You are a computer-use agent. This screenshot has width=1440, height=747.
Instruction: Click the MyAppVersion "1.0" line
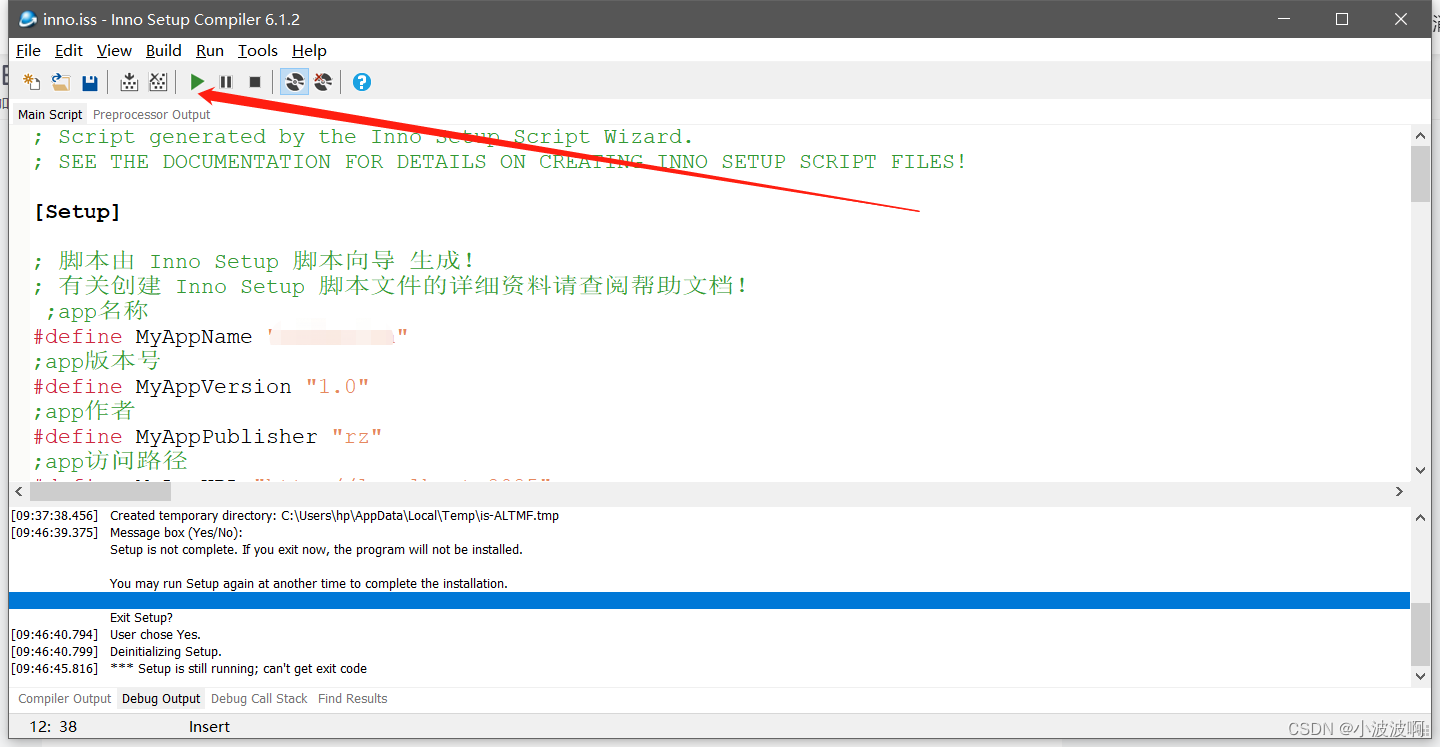(201, 386)
